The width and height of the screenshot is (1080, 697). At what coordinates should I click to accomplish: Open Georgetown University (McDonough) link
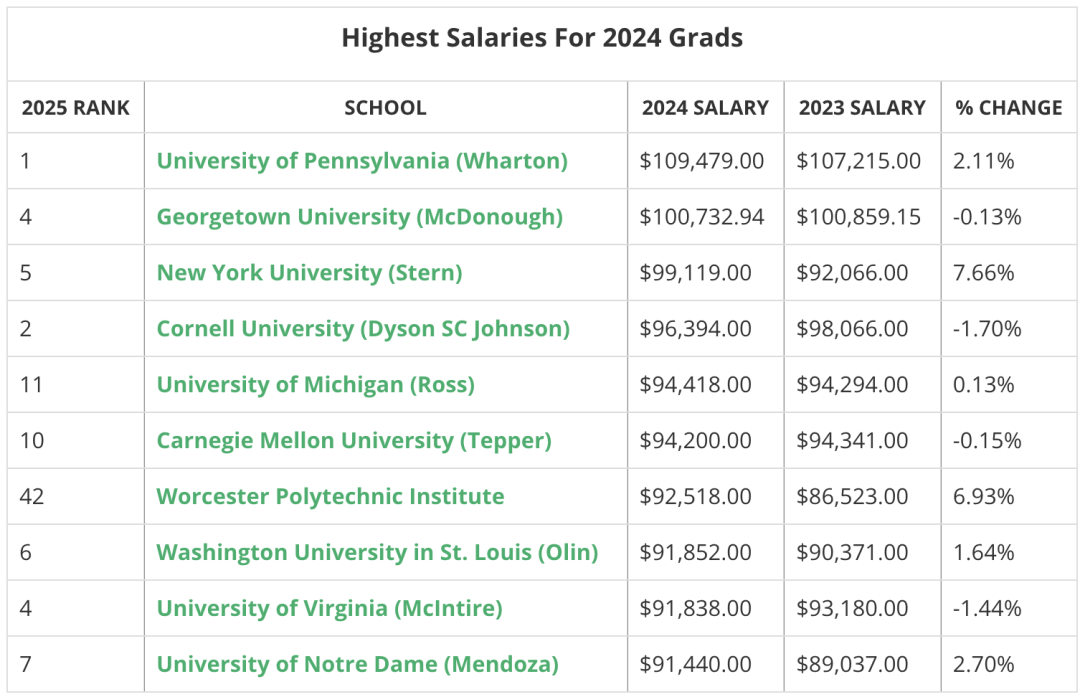click(360, 217)
